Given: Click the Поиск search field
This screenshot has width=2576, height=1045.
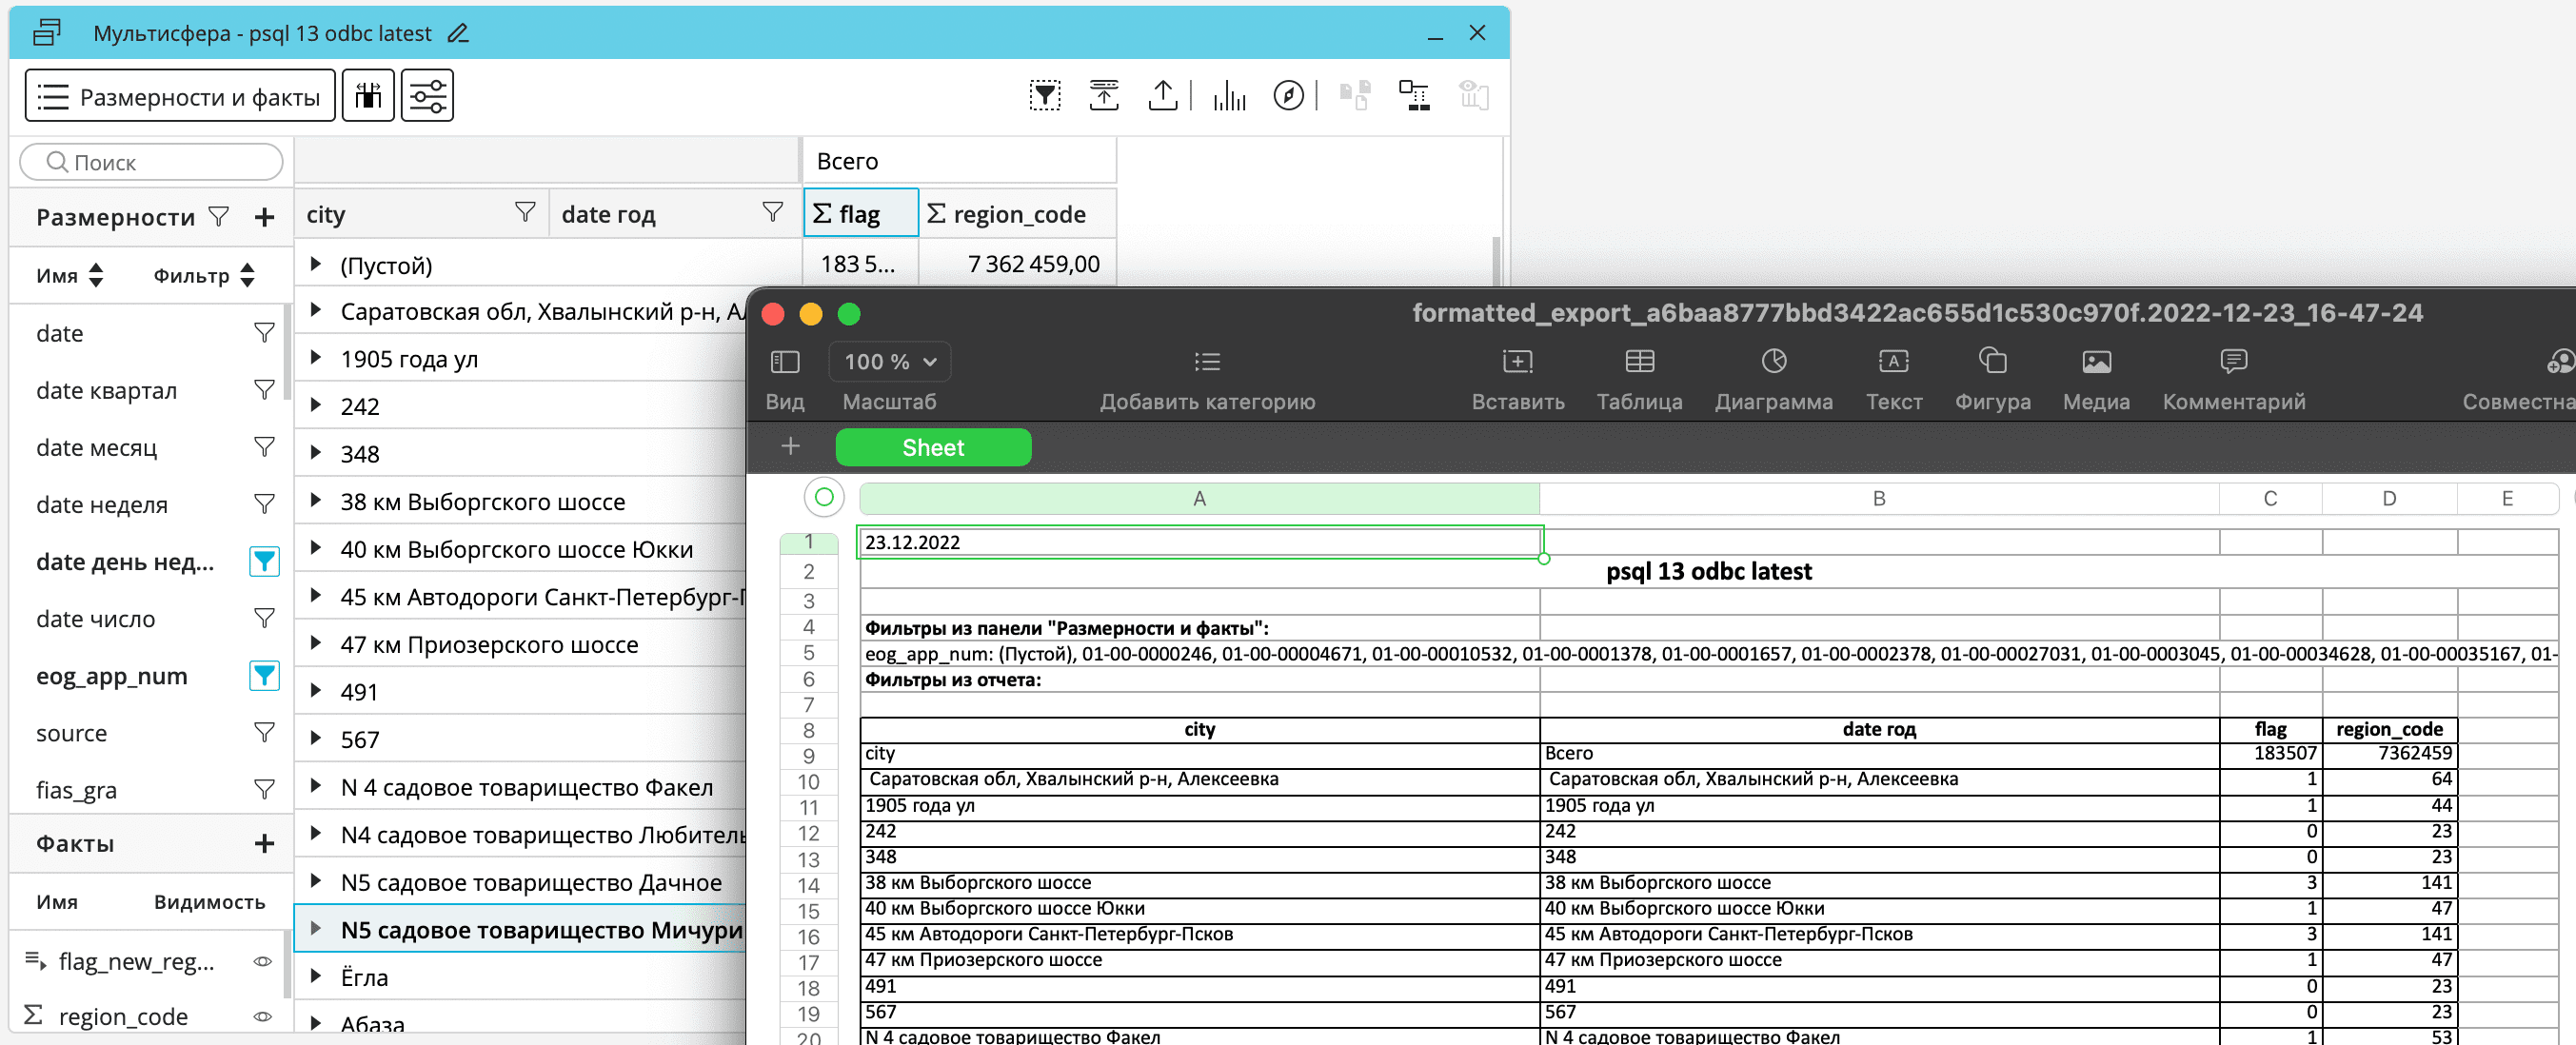Looking at the screenshot, I should 152,162.
